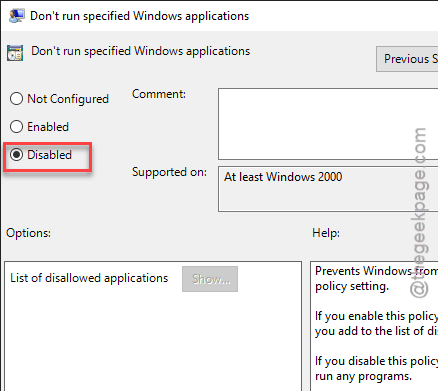This screenshot has height=391, width=438.
Task: Click the Supported on field showing Windows 2000
Action: (328, 189)
